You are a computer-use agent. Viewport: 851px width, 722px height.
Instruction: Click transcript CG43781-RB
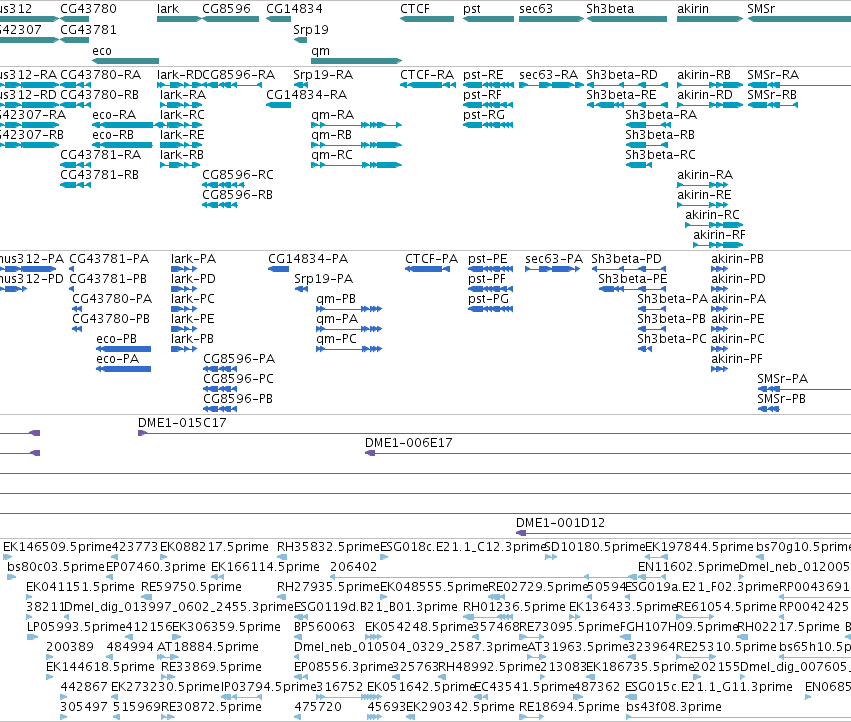click(75, 185)
